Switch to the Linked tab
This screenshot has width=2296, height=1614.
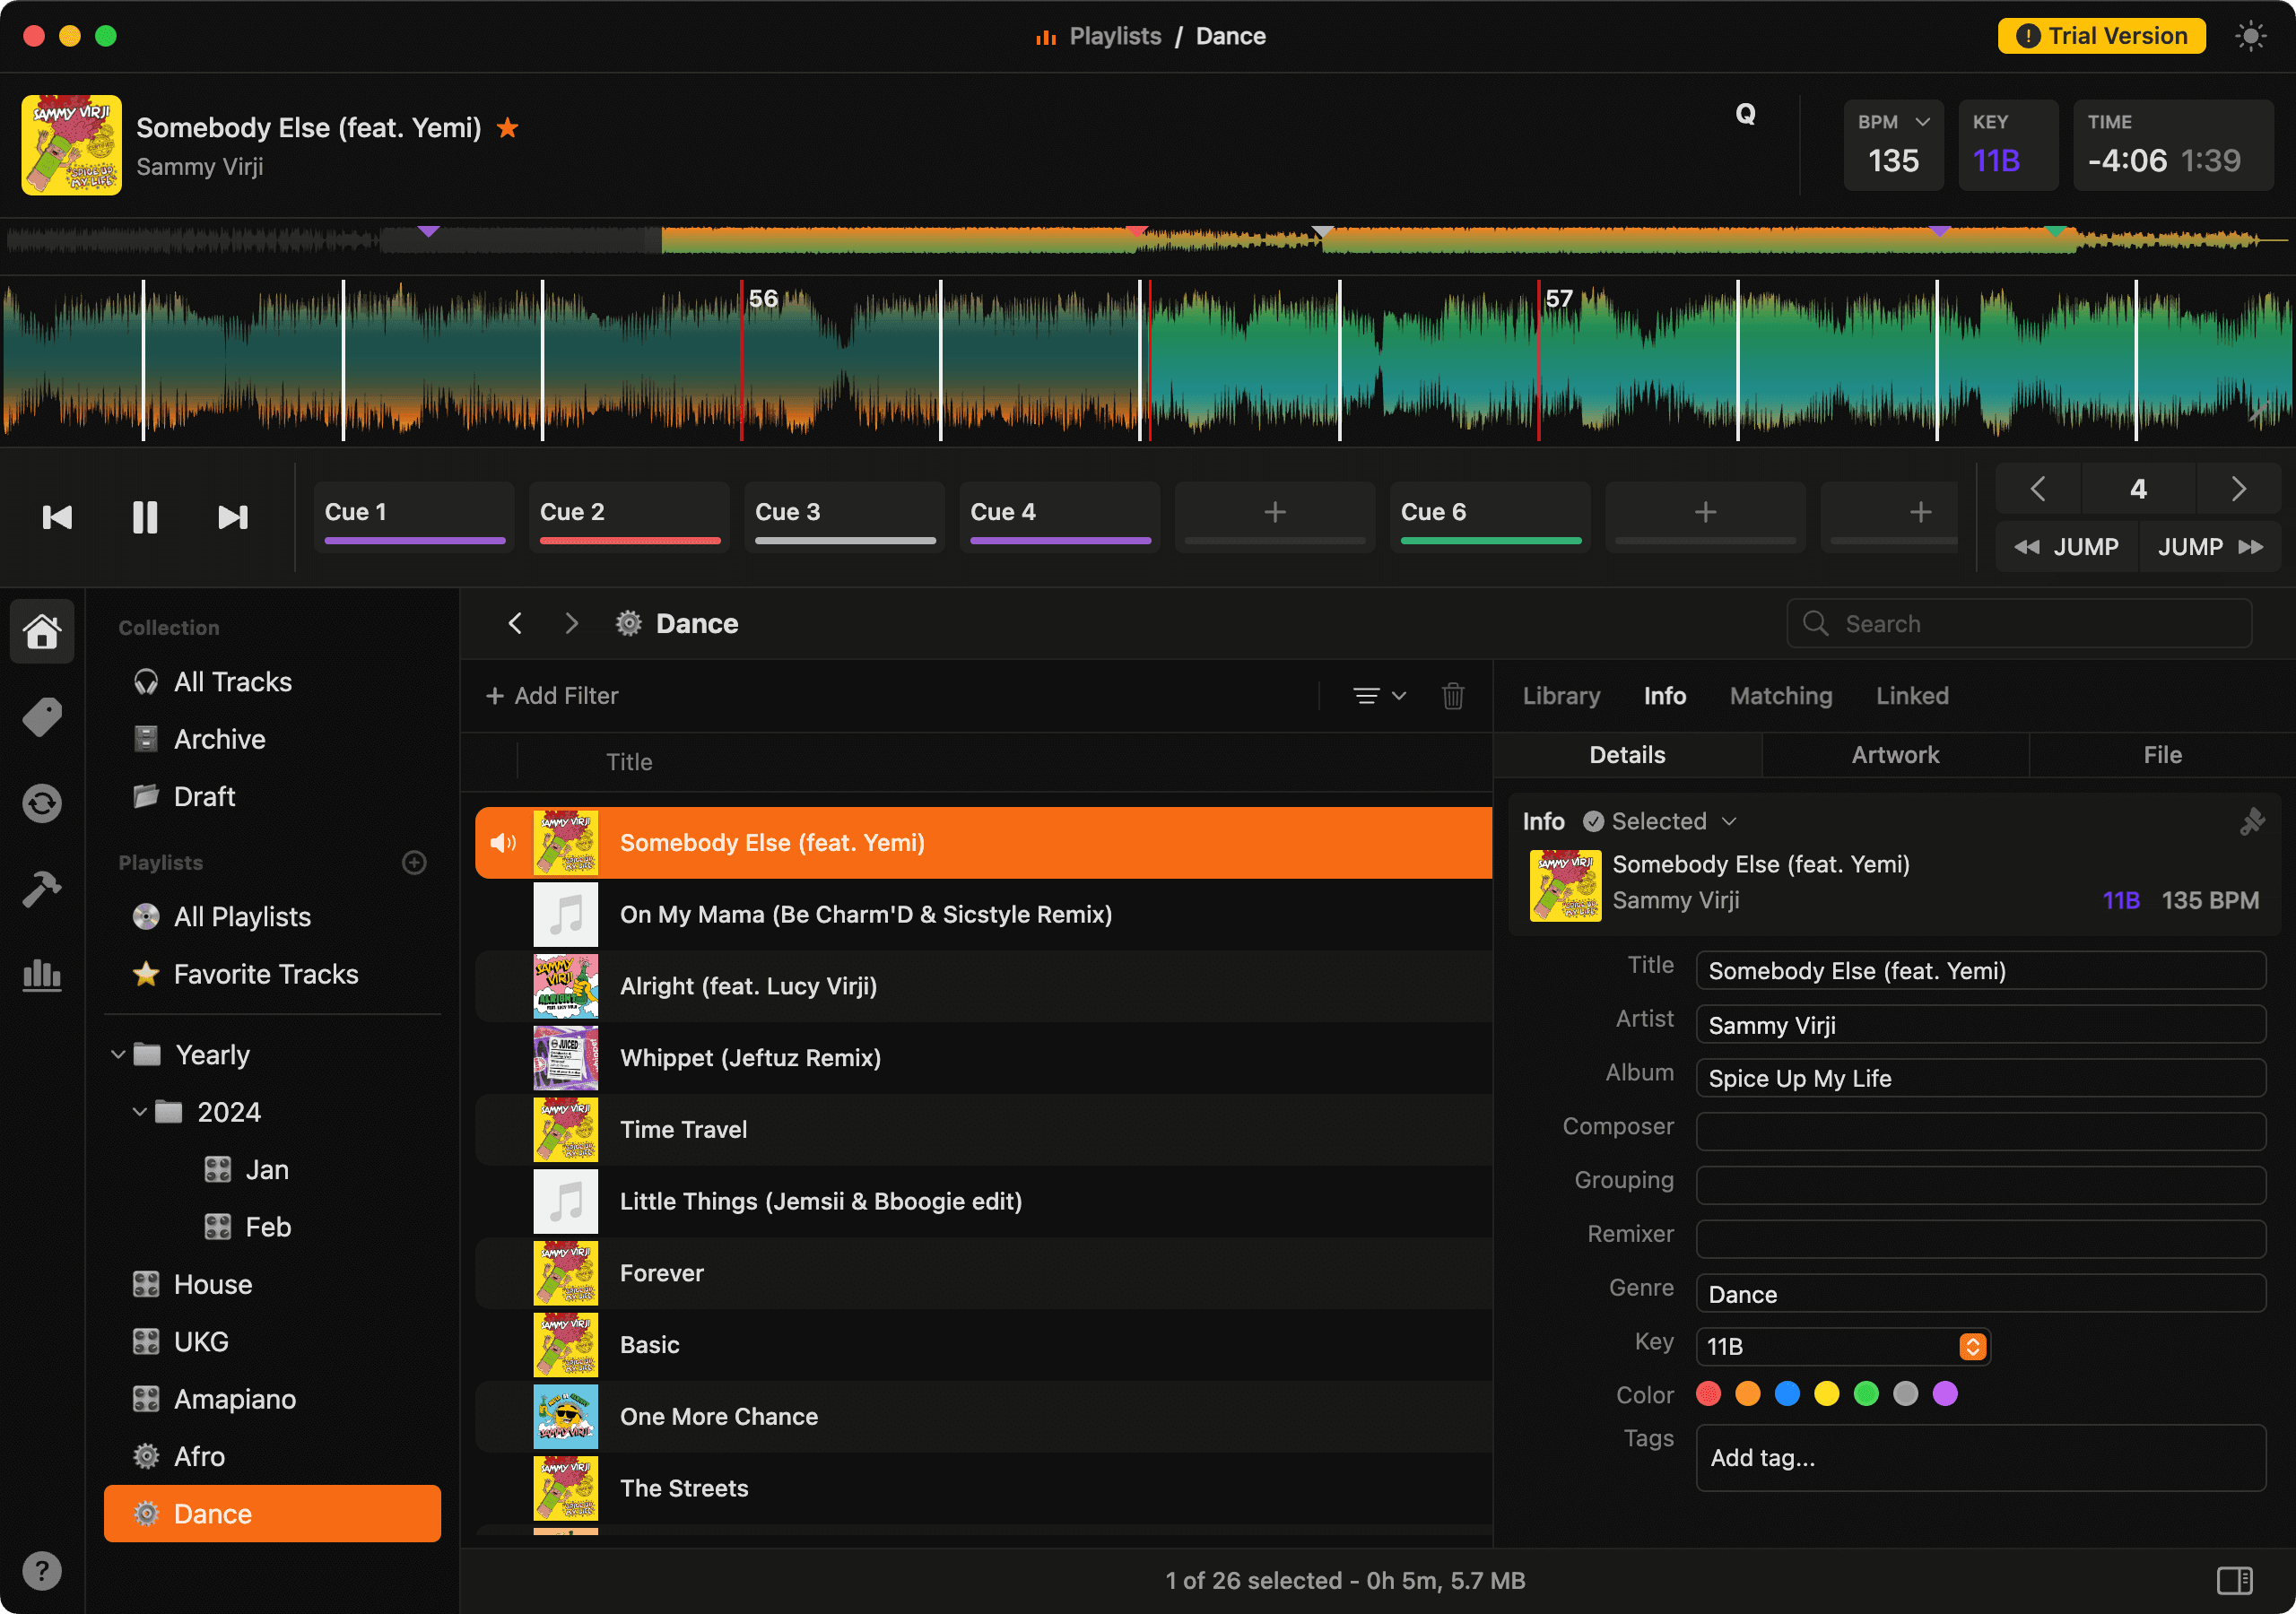click(x=1912, y=696)
